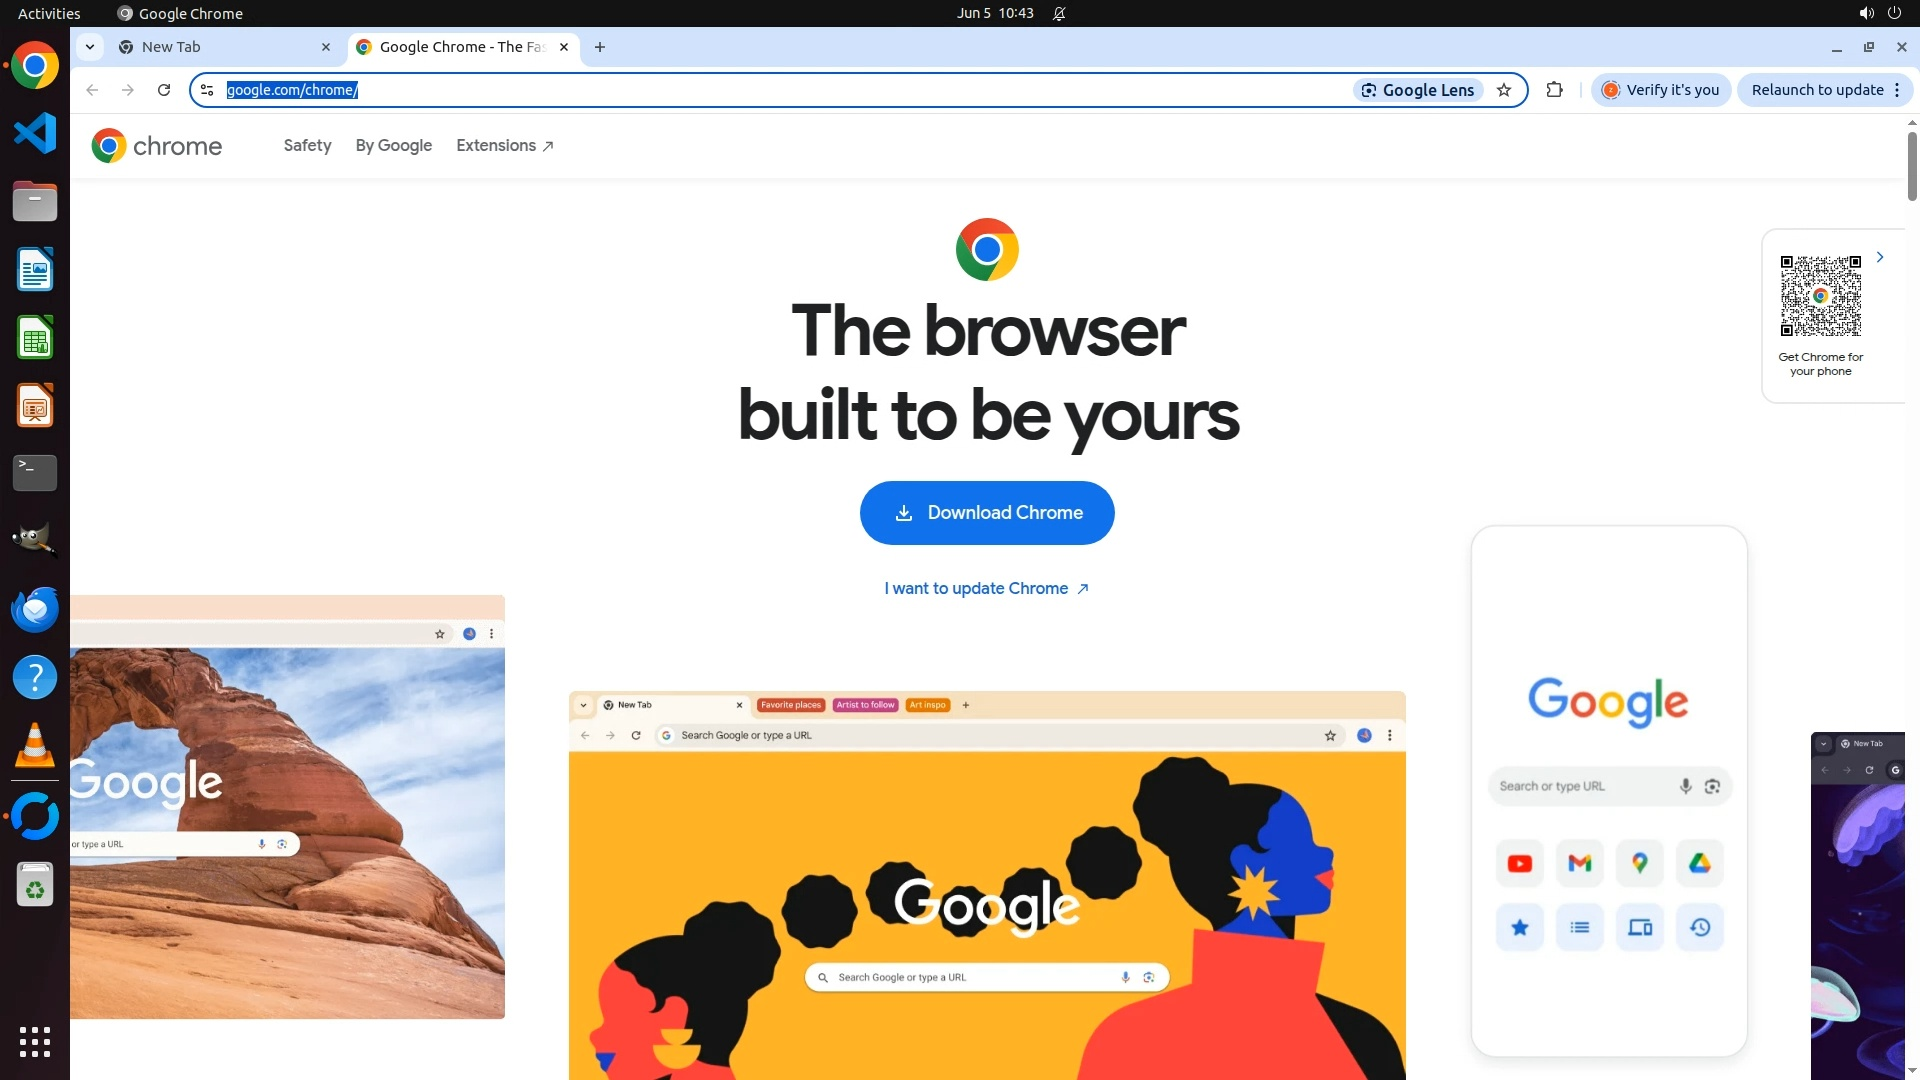Reload the page with the refresh icon
This screenshot has width=1920, height=1080.
pos(164,90)
